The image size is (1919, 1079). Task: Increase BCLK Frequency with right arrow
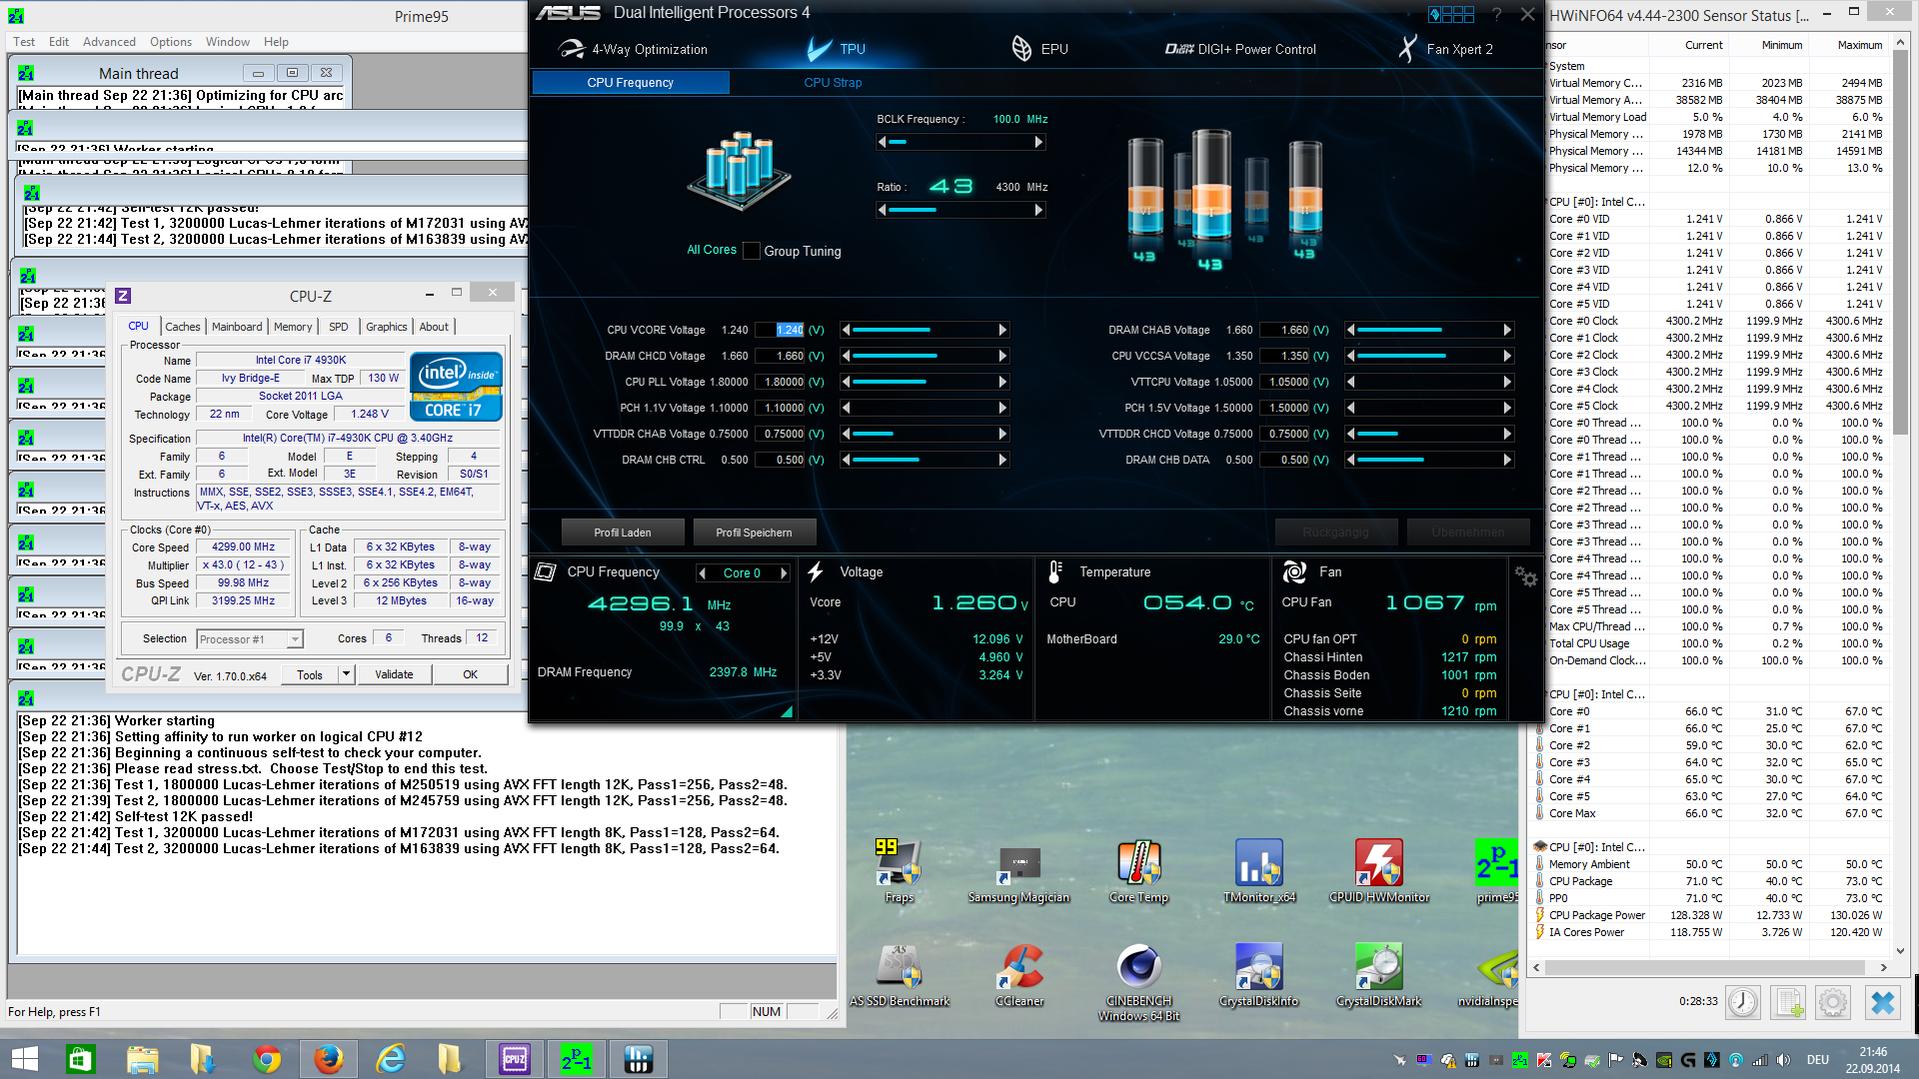click(1039, 142)
